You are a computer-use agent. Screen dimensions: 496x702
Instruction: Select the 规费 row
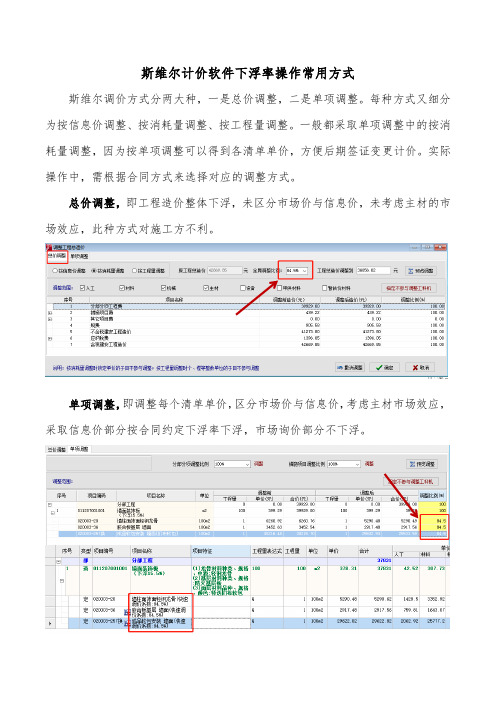click(250, 325)
